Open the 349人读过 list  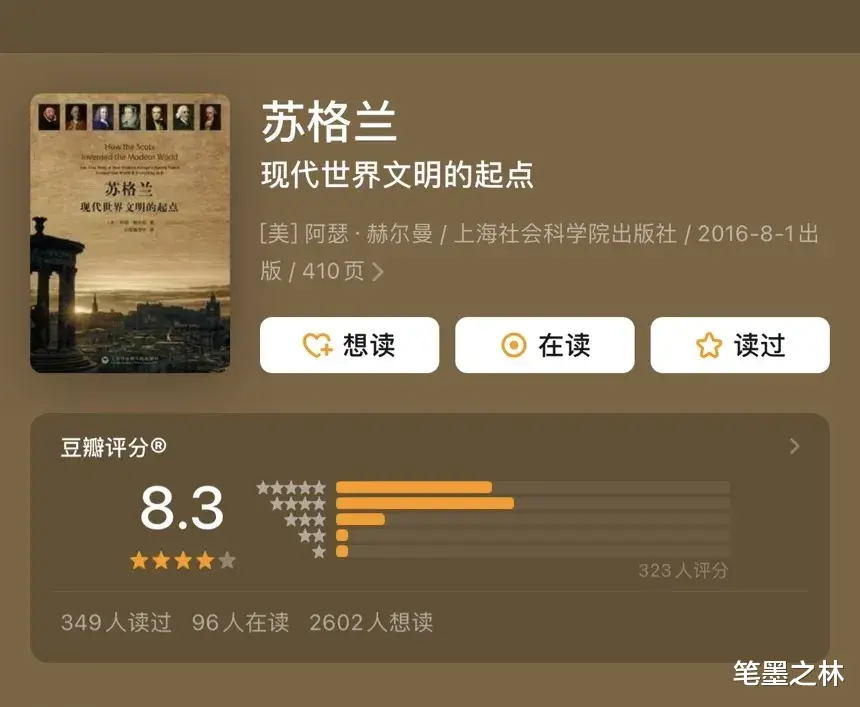[x=116, y=623]
